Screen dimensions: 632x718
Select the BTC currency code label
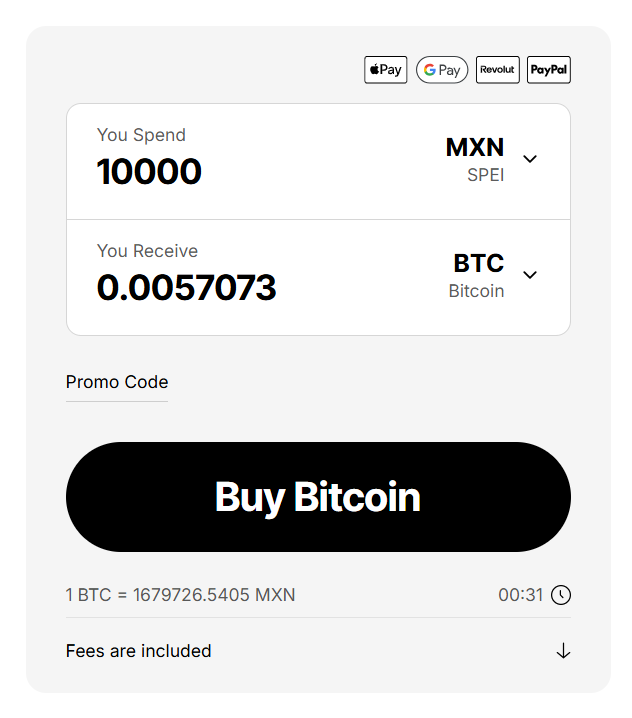coord(479,264)
